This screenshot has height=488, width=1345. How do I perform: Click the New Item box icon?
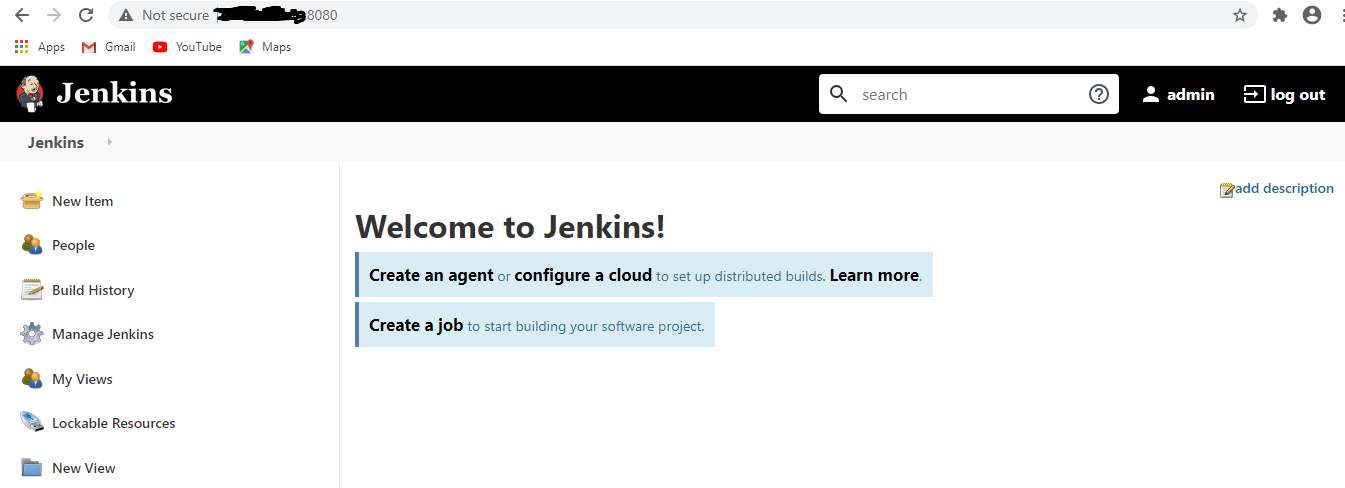coord(32,201)
